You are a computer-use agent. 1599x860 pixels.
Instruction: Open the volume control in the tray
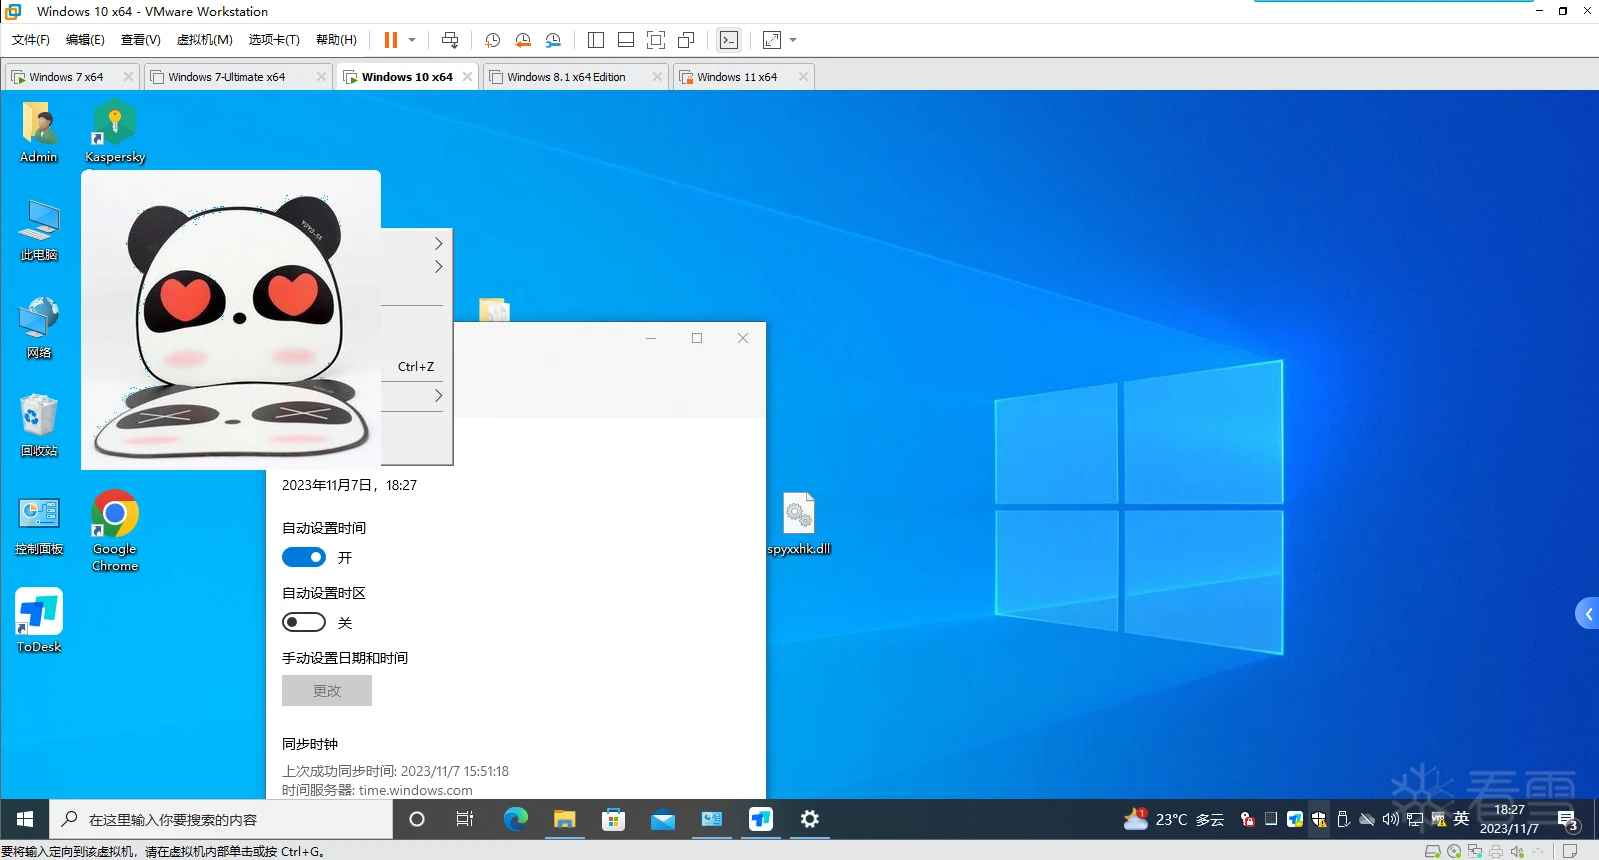coord(1390,819)
